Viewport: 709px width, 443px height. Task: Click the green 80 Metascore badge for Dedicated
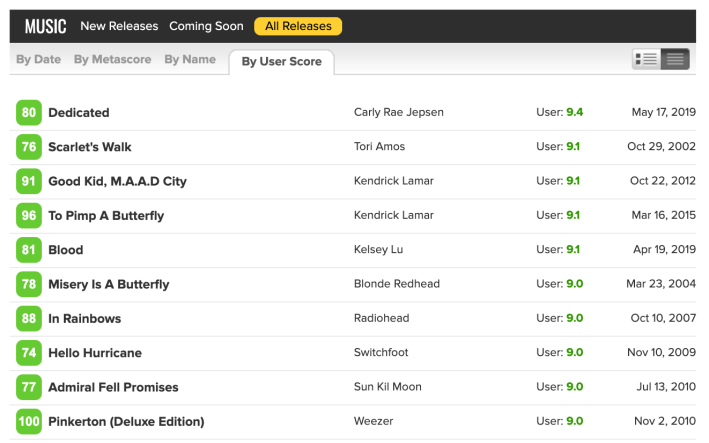tap(29, 113)
